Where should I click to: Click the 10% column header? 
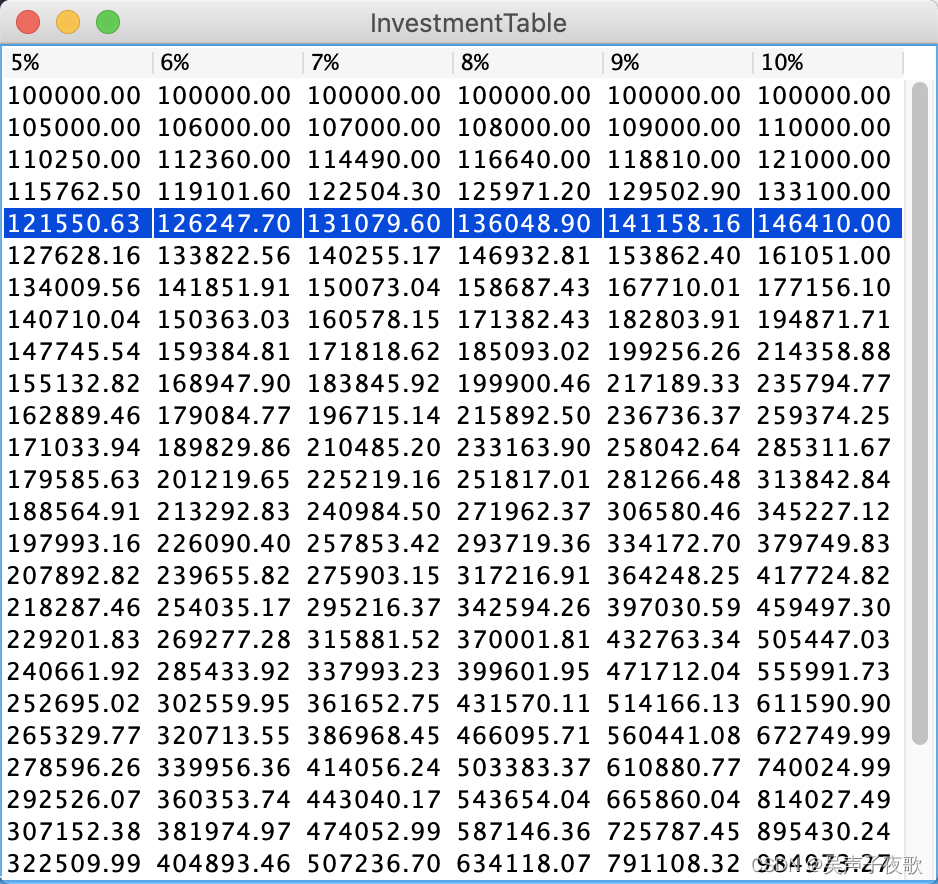[828, 62]
